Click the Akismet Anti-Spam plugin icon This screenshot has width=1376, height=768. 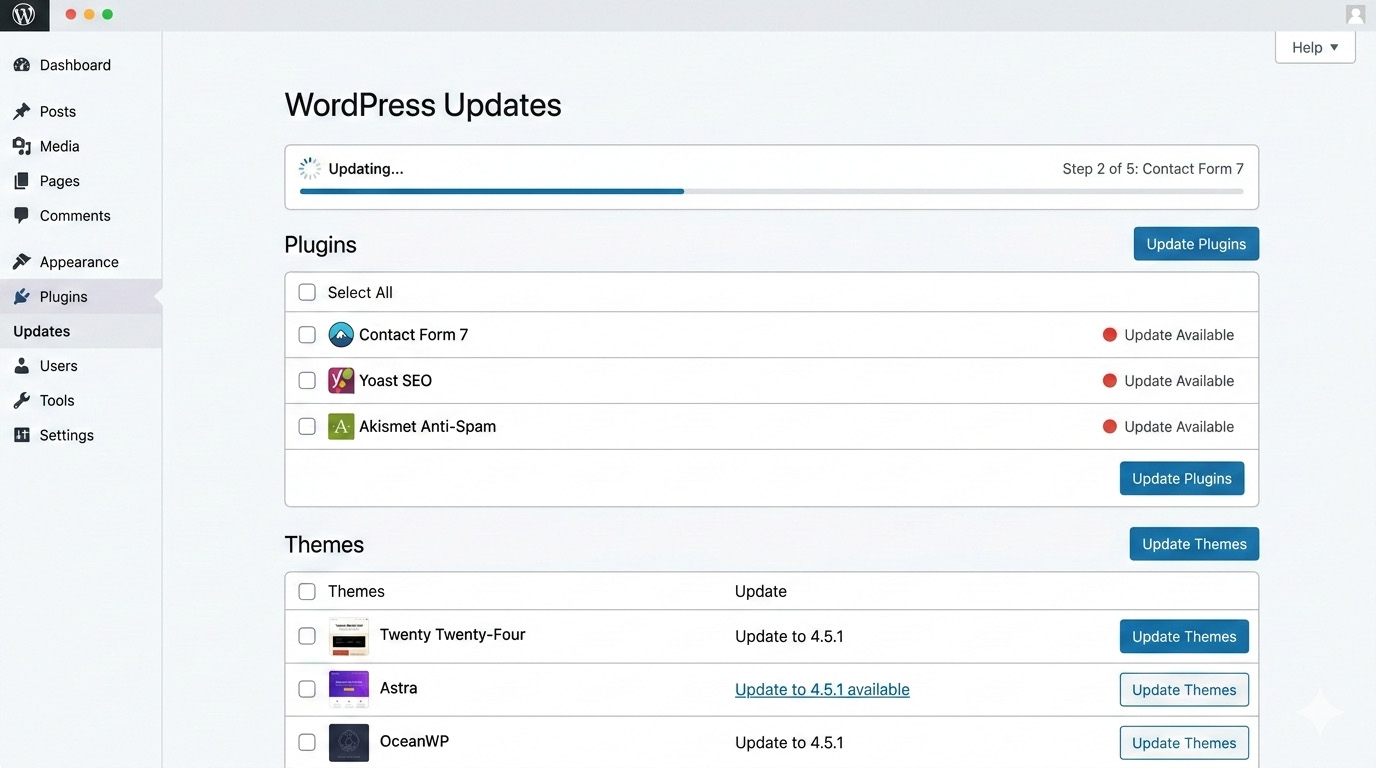pyautogui.click(x=341, y=427)
